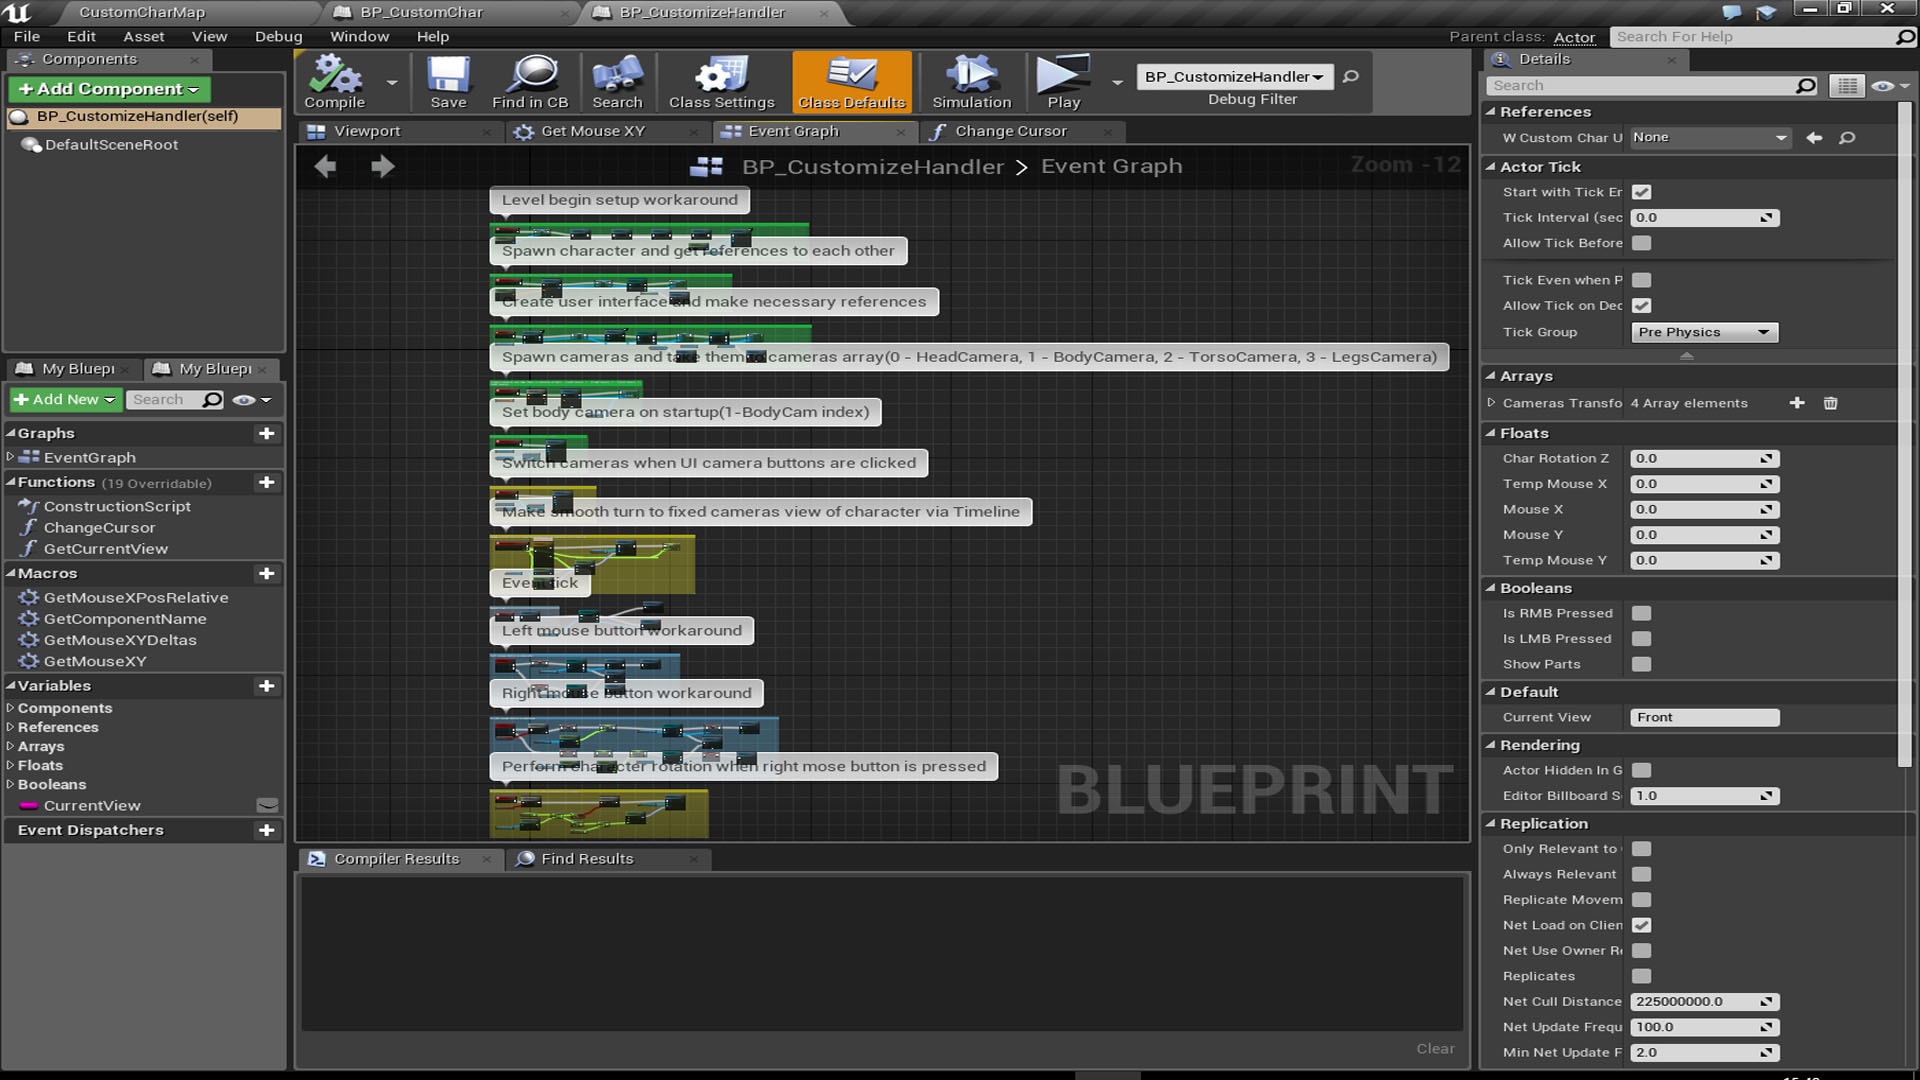1920x1080 pixels.
Task: Toggle Allow Tick Before checkbox
Action: 1640,243
